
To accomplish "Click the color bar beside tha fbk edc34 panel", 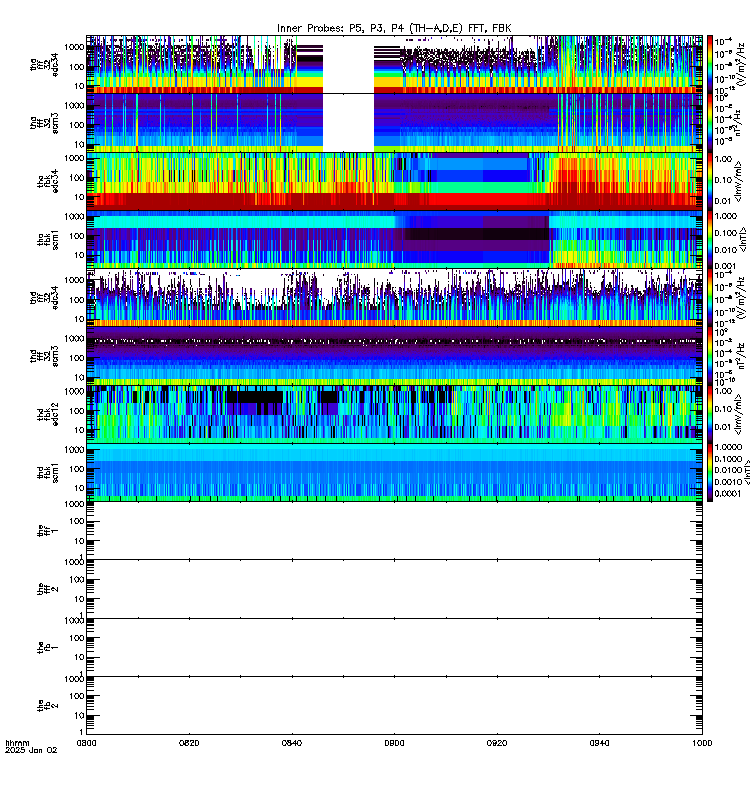I will 710,181.
